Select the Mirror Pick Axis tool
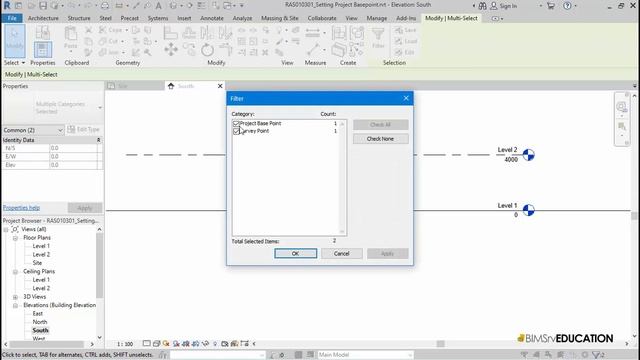The height and width of the screenshot is (360, 640). point(207,33)
